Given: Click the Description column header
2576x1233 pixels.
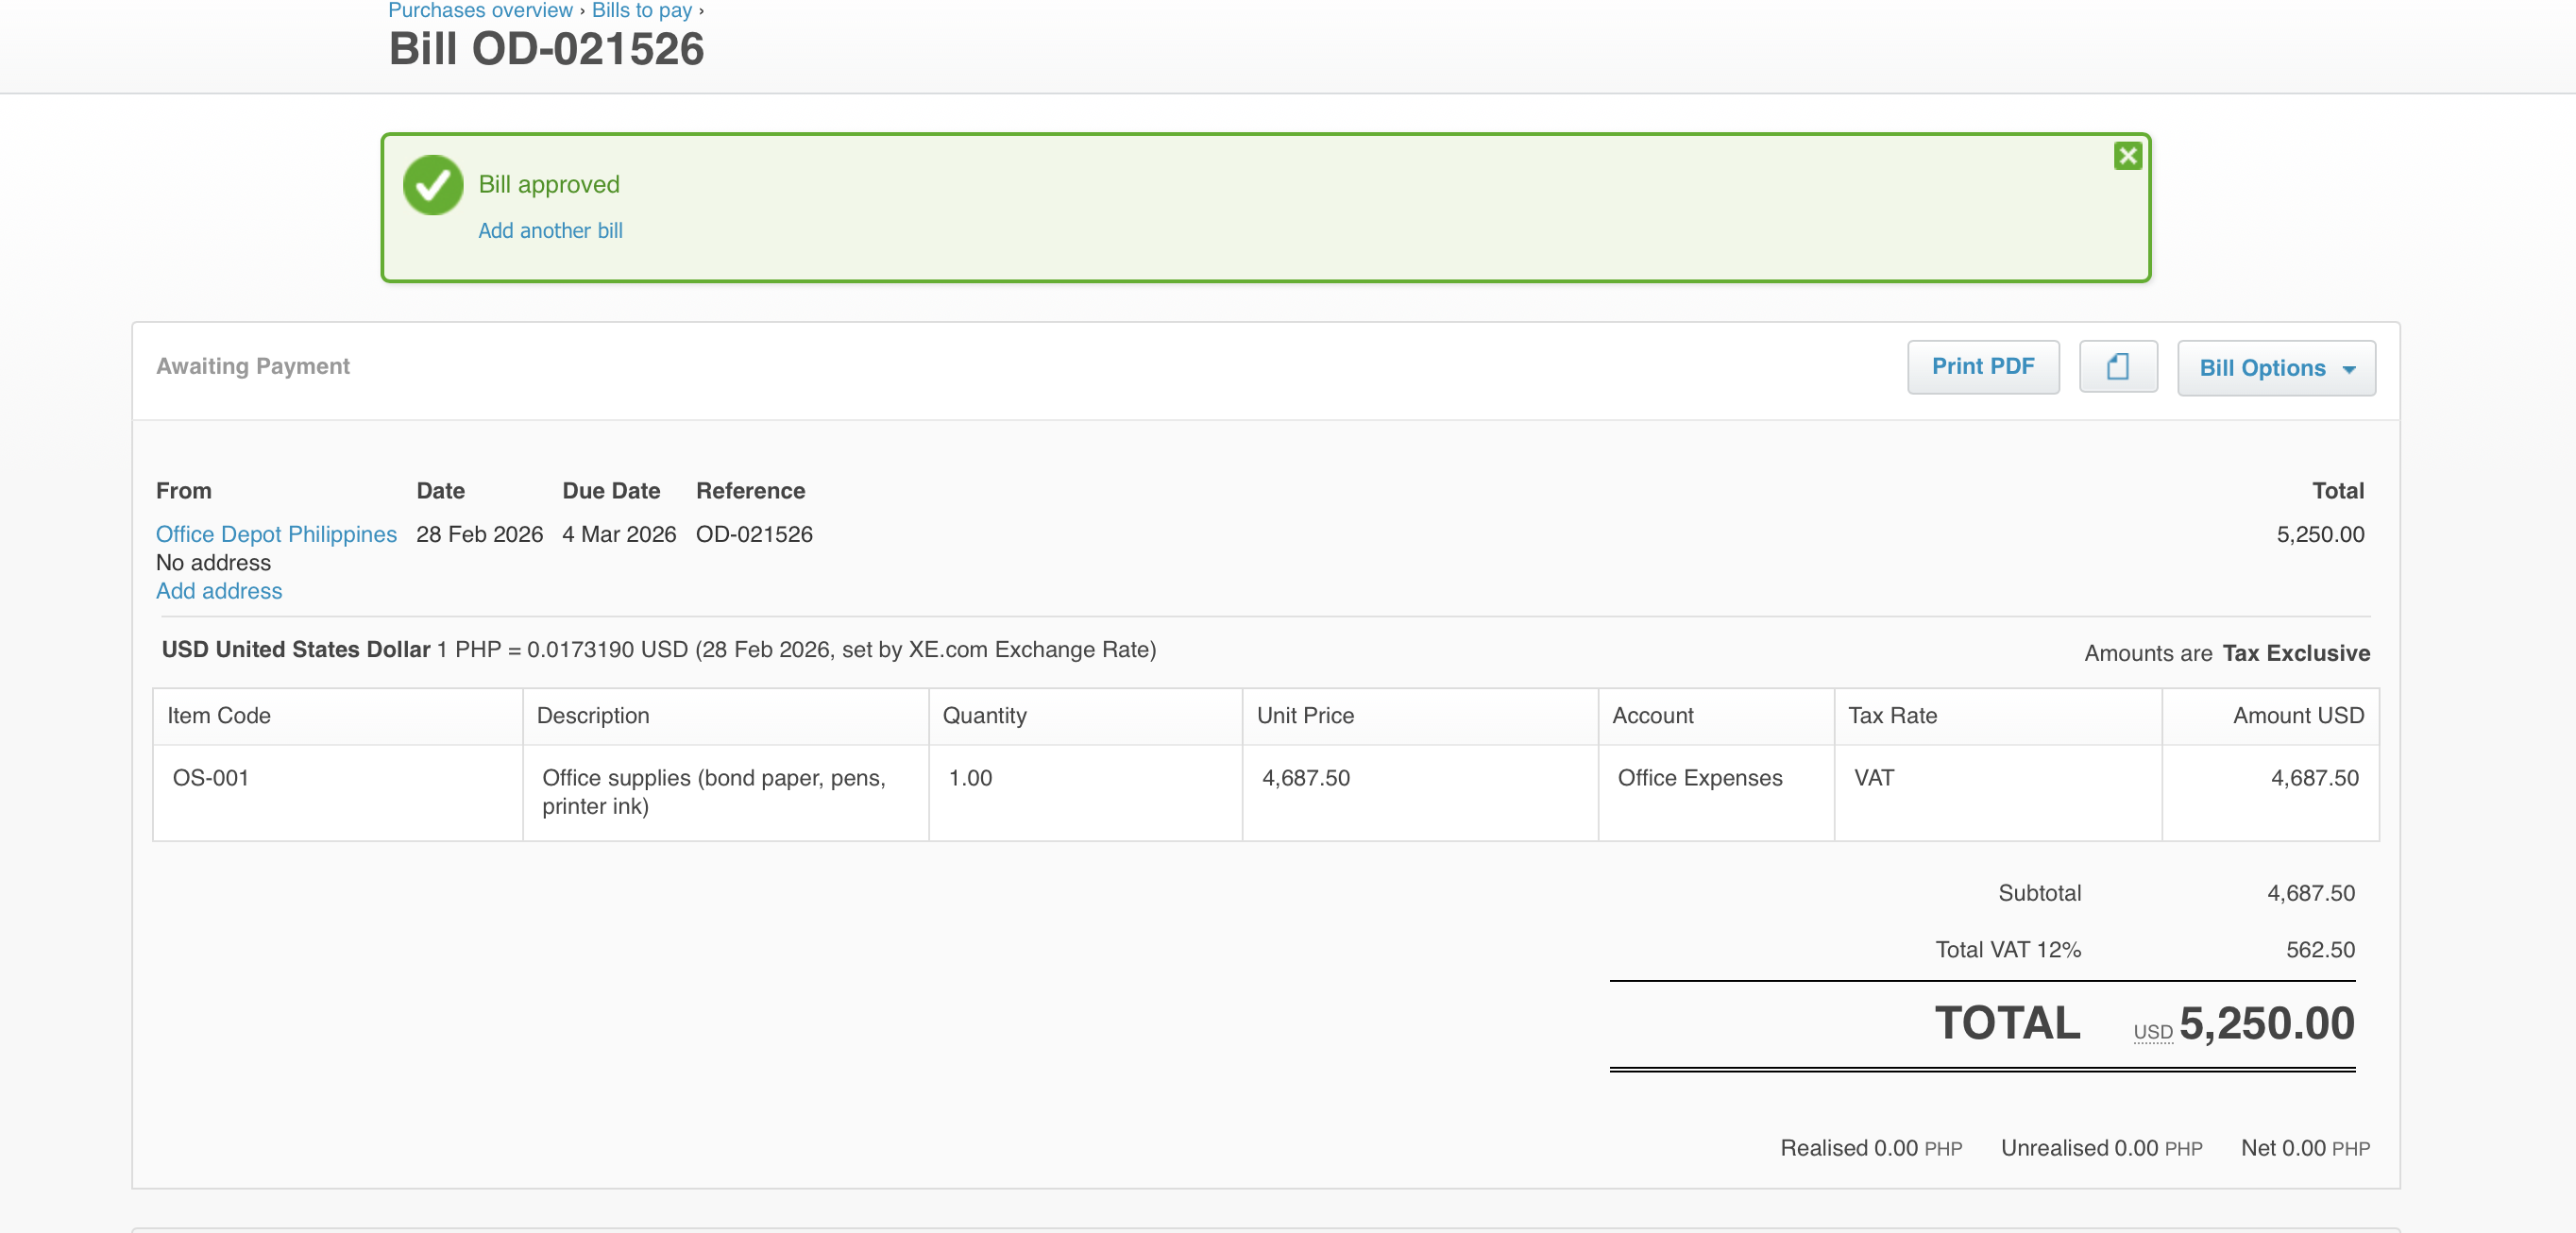Looking at the screenshot, I should tap(593, 716).
